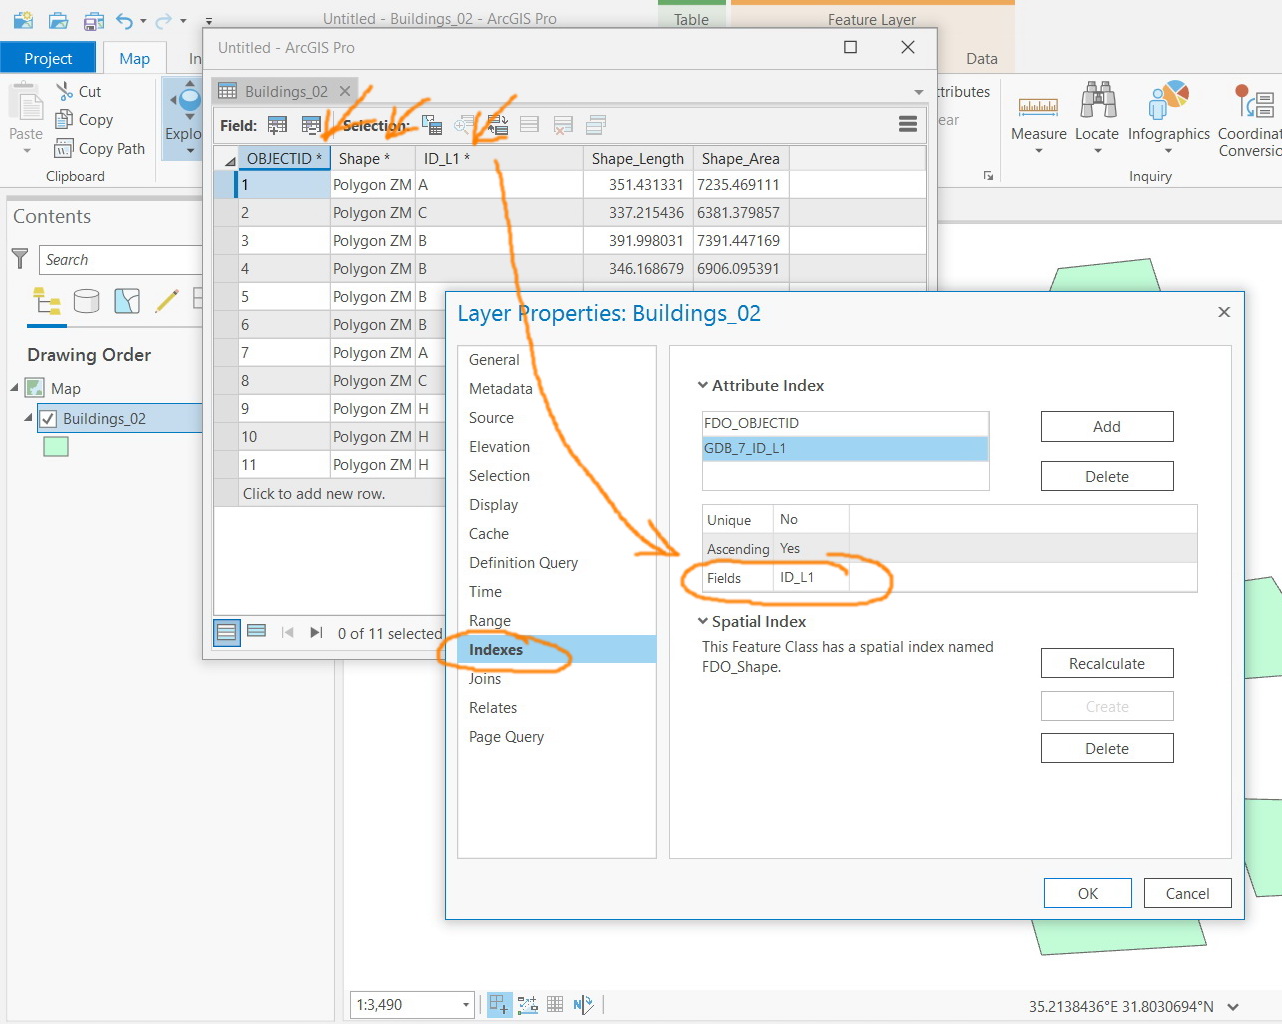This screenshot has width=1282, height=1024.
Task: Click the Cut scissors icon
Action: [x=65, y=91]
